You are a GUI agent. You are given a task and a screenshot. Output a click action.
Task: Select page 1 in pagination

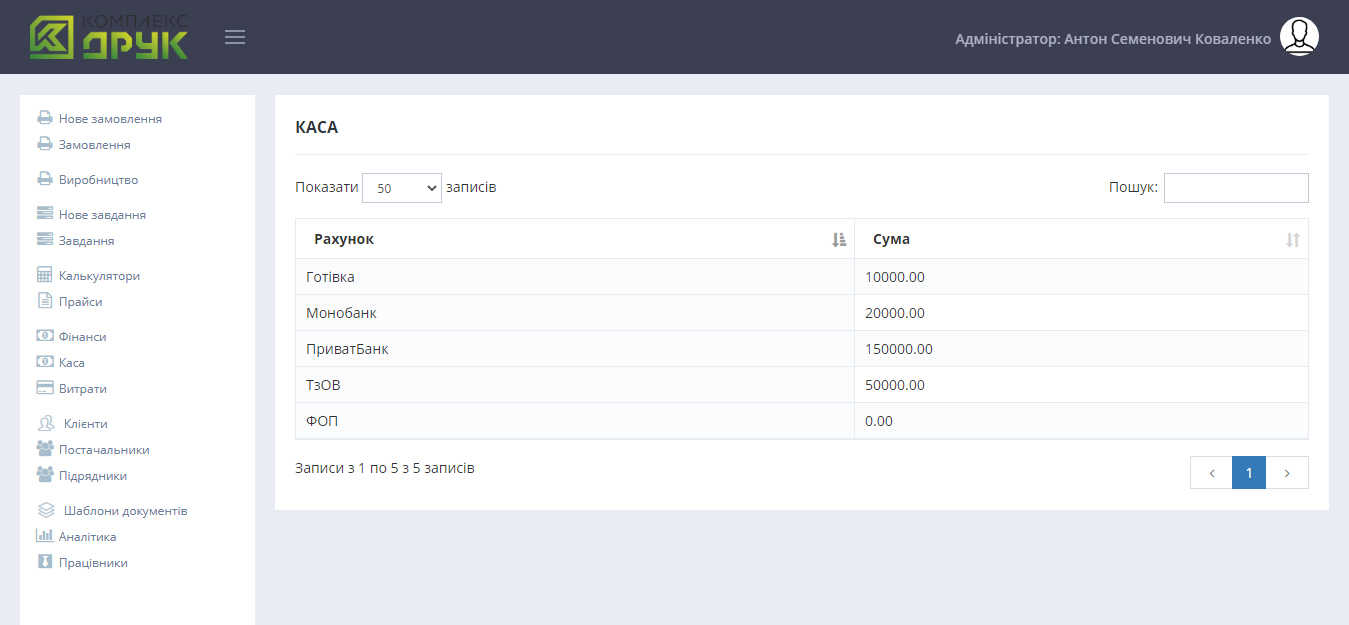pos(1249,473)
